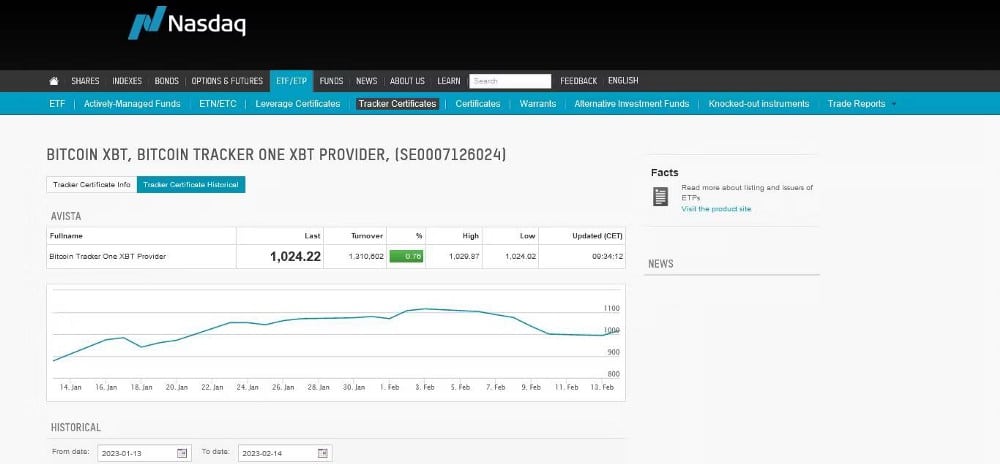Focus the Search input field

[510, 81]
